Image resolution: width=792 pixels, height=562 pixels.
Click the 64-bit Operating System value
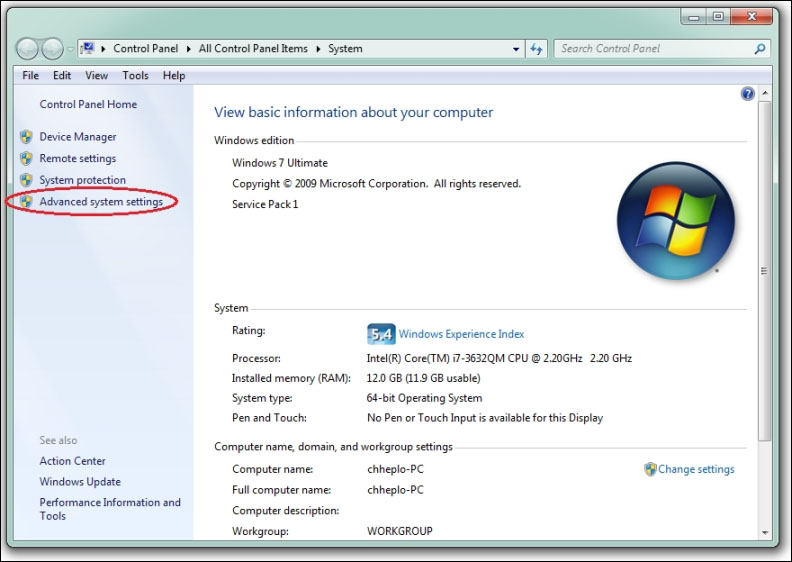coord(424,398)
